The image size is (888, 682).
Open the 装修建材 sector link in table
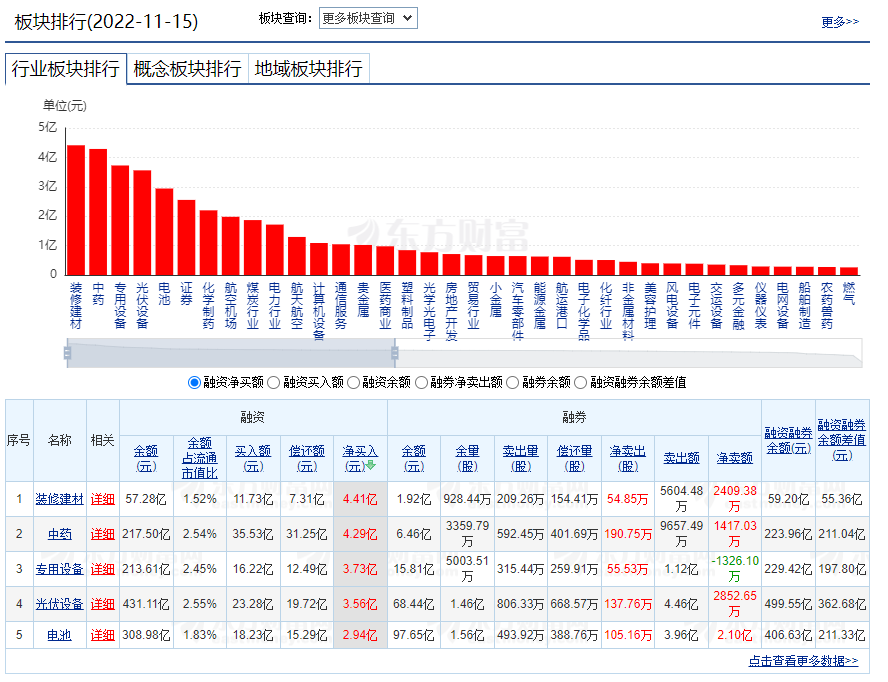click(x=60, y=499)
